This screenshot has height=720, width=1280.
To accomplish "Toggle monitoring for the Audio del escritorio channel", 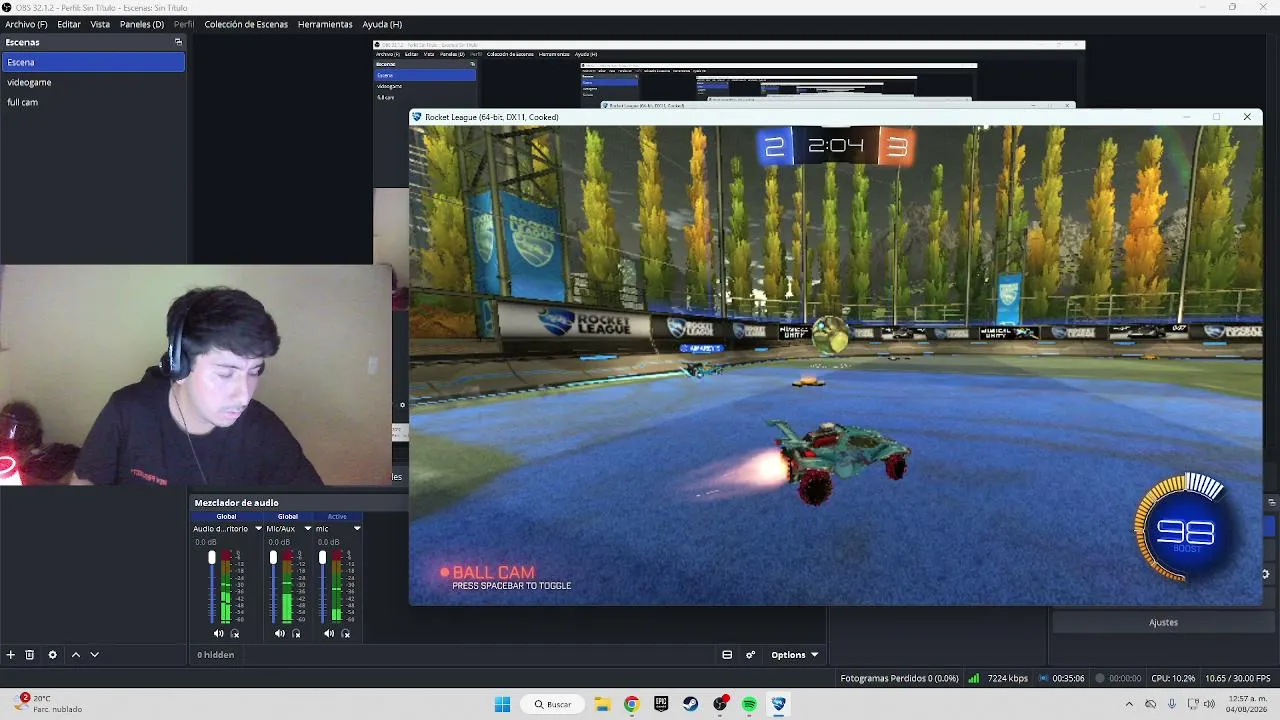I will tap(235, 633).
